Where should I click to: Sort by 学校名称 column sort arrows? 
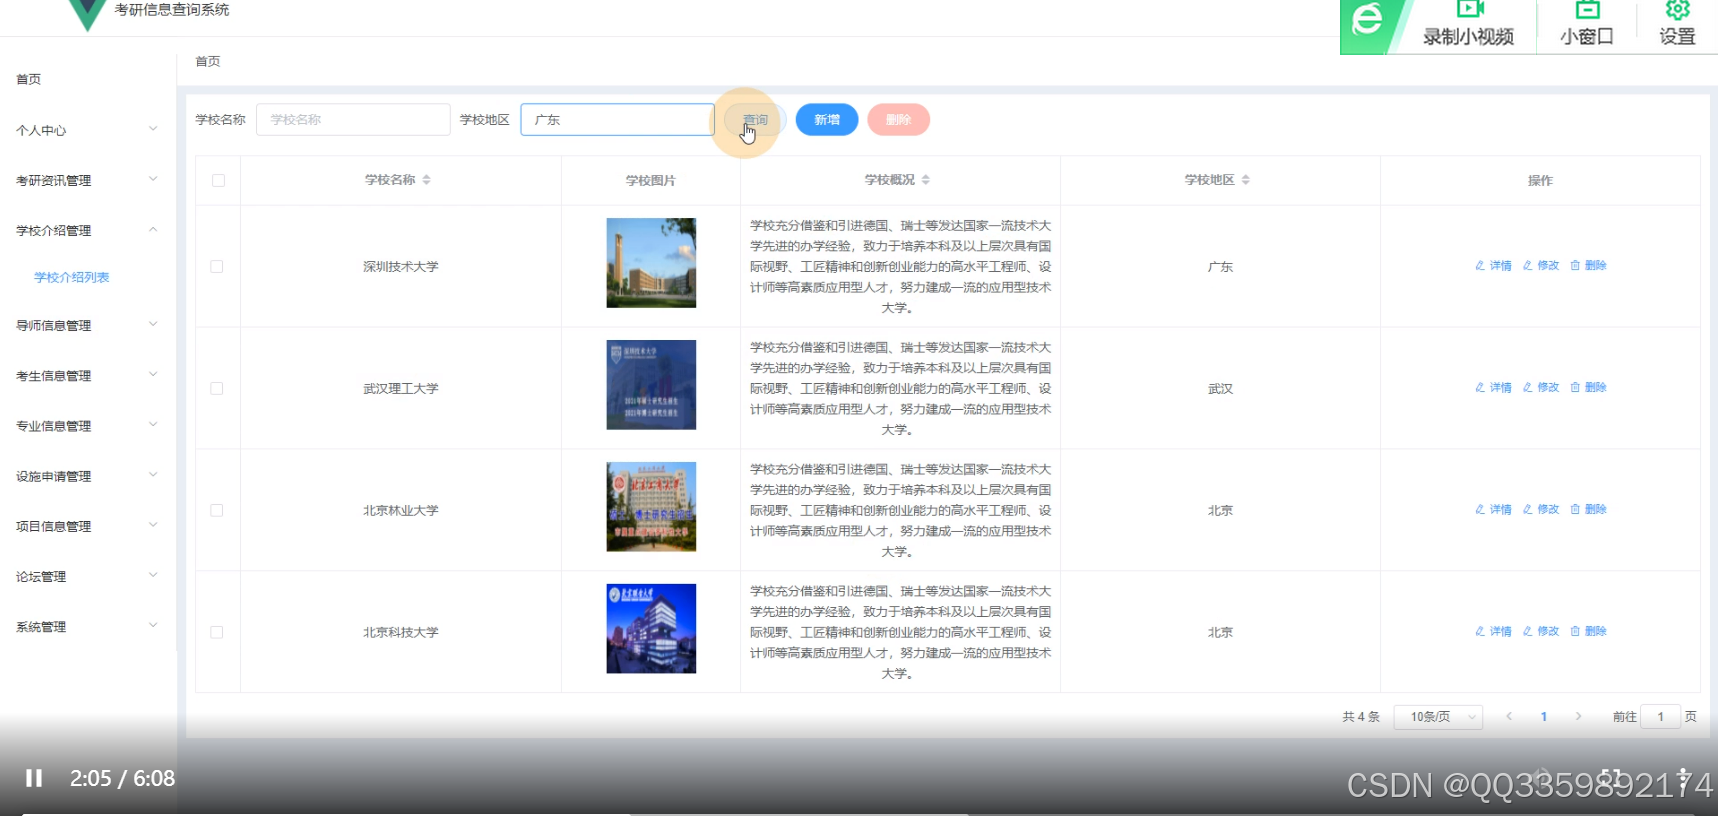pyautogui.click(x=427, y=180)
